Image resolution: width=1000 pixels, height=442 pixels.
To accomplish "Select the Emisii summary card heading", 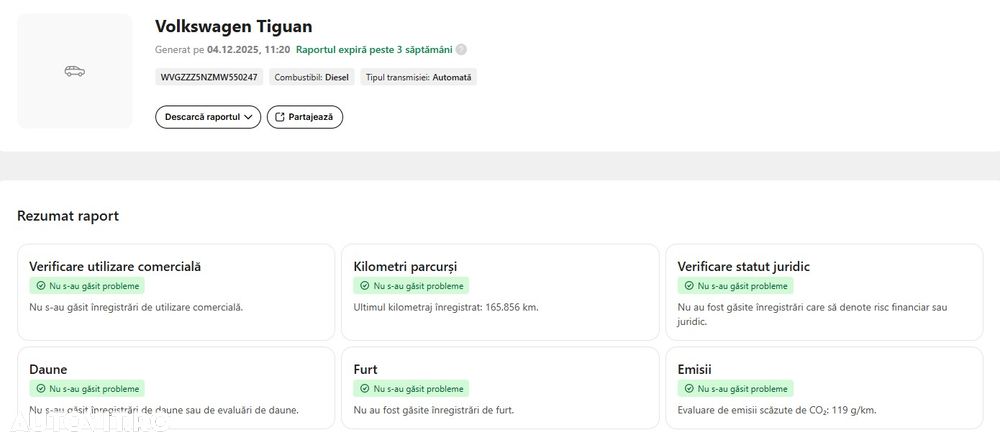I will tap(694, 369).
